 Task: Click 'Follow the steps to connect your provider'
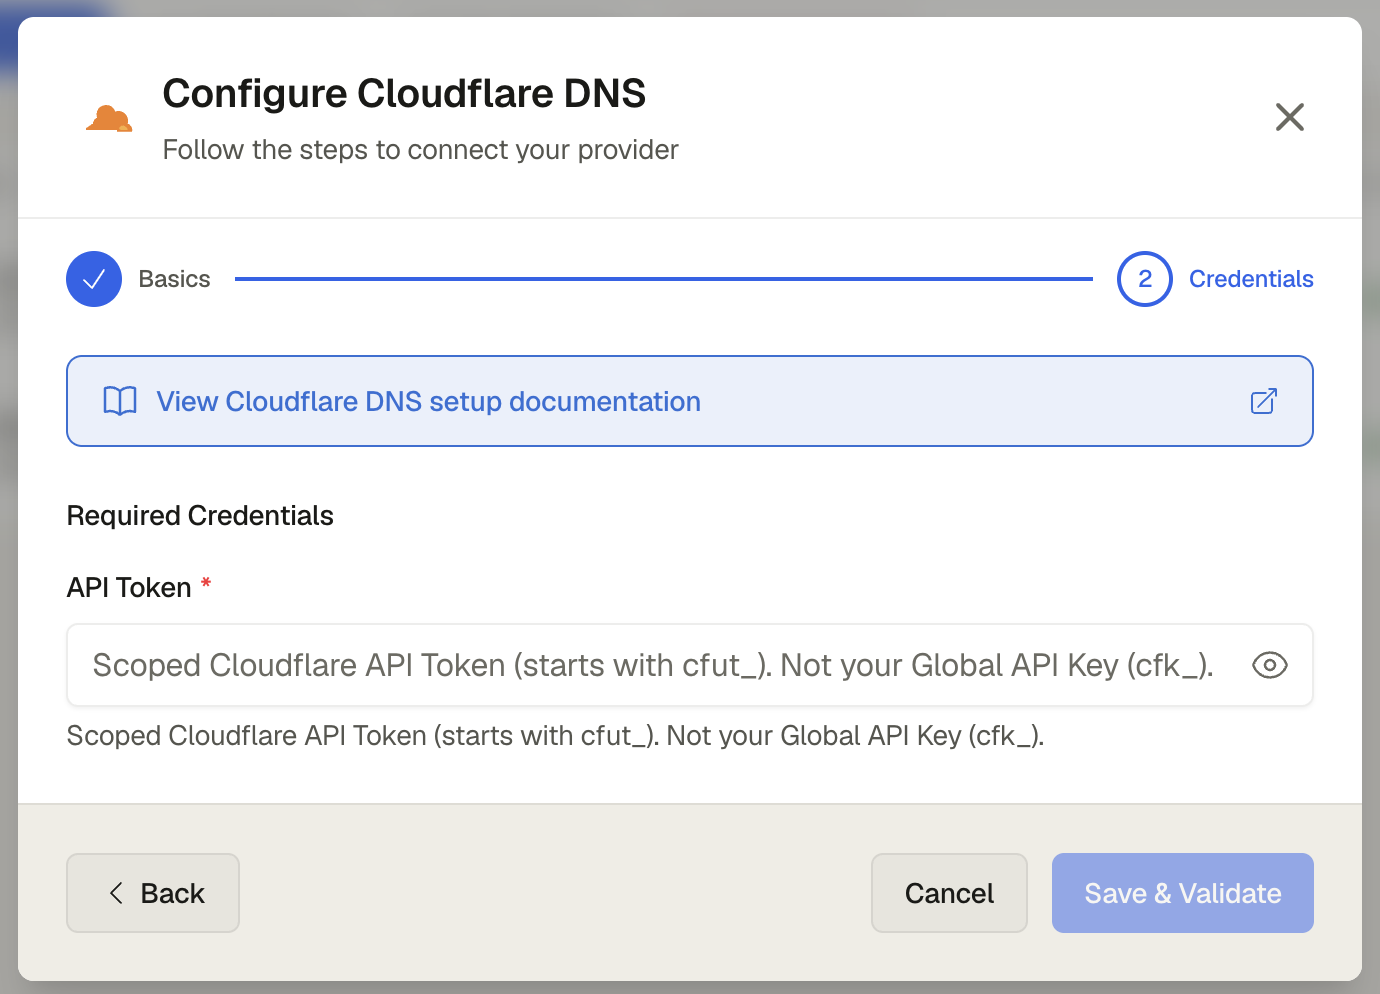pyautogui.click(x=420, y=150)
